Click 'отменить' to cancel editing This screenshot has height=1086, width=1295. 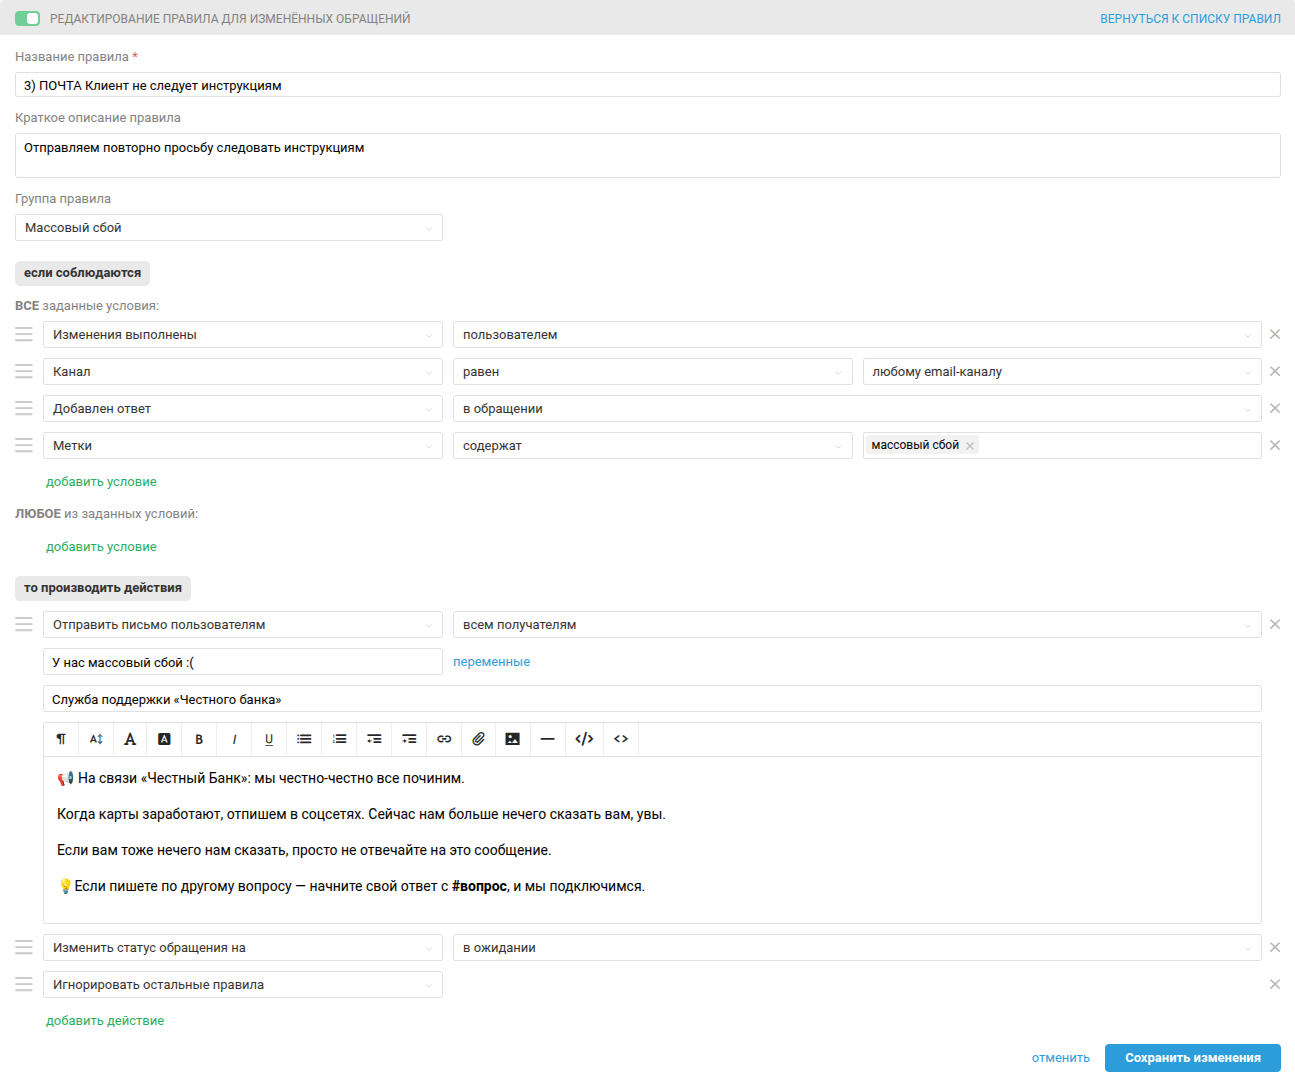[x=1061, y=1058]
